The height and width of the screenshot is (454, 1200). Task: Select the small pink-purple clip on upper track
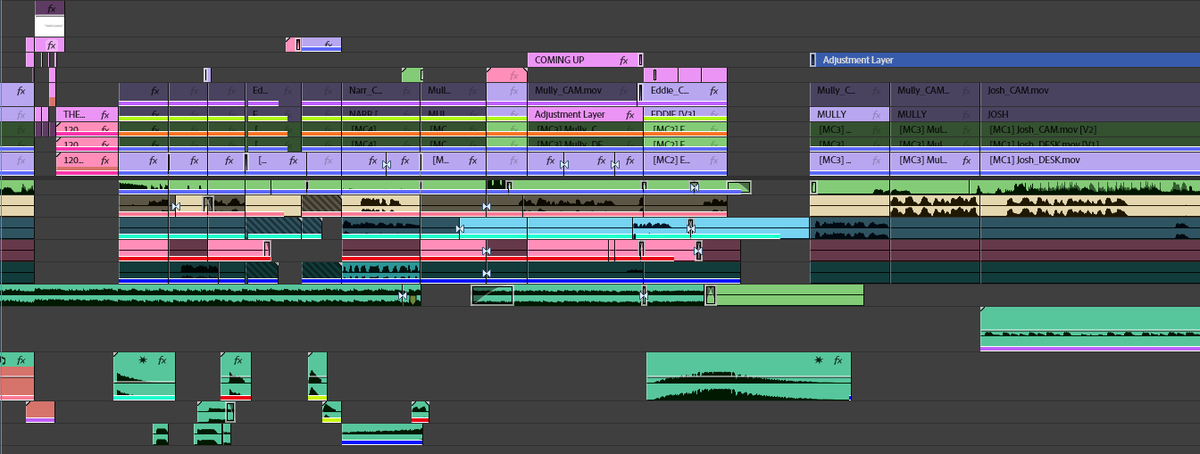314,44
